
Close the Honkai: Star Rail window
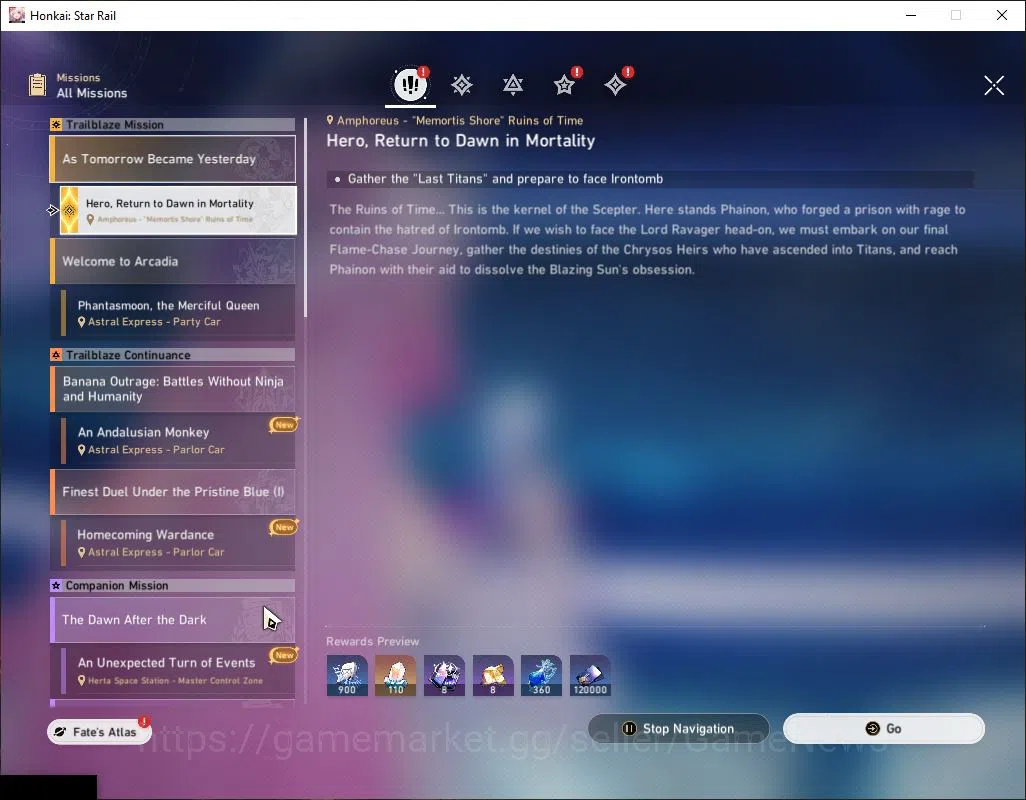pyautogui.click(x=1001, y=15)
